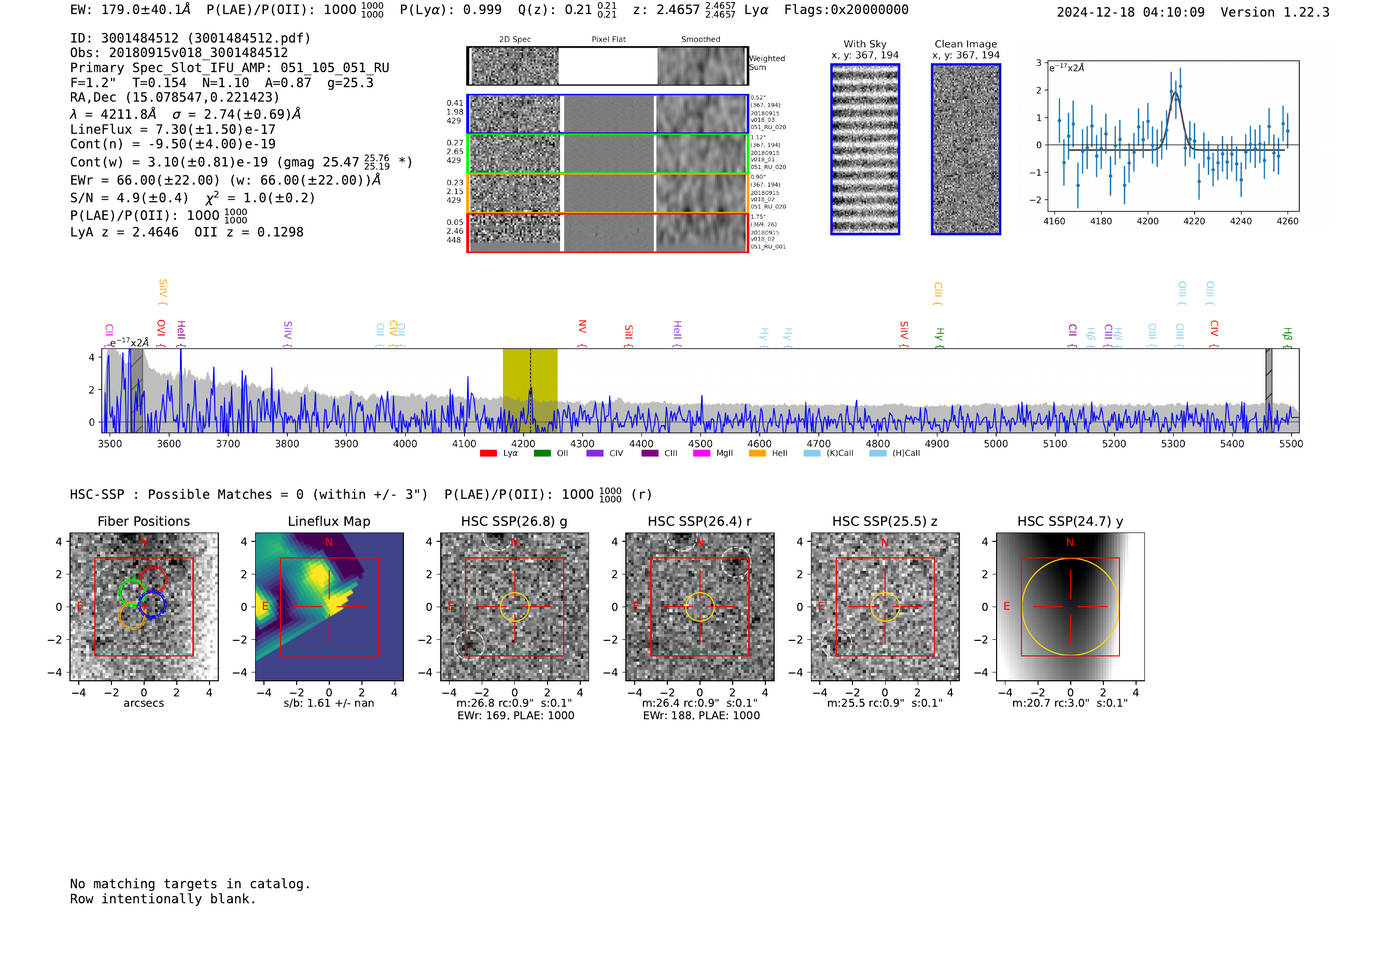
Task: Open the Weighted Sum 2D spectrum strip
Action: (x=607, y=66)
